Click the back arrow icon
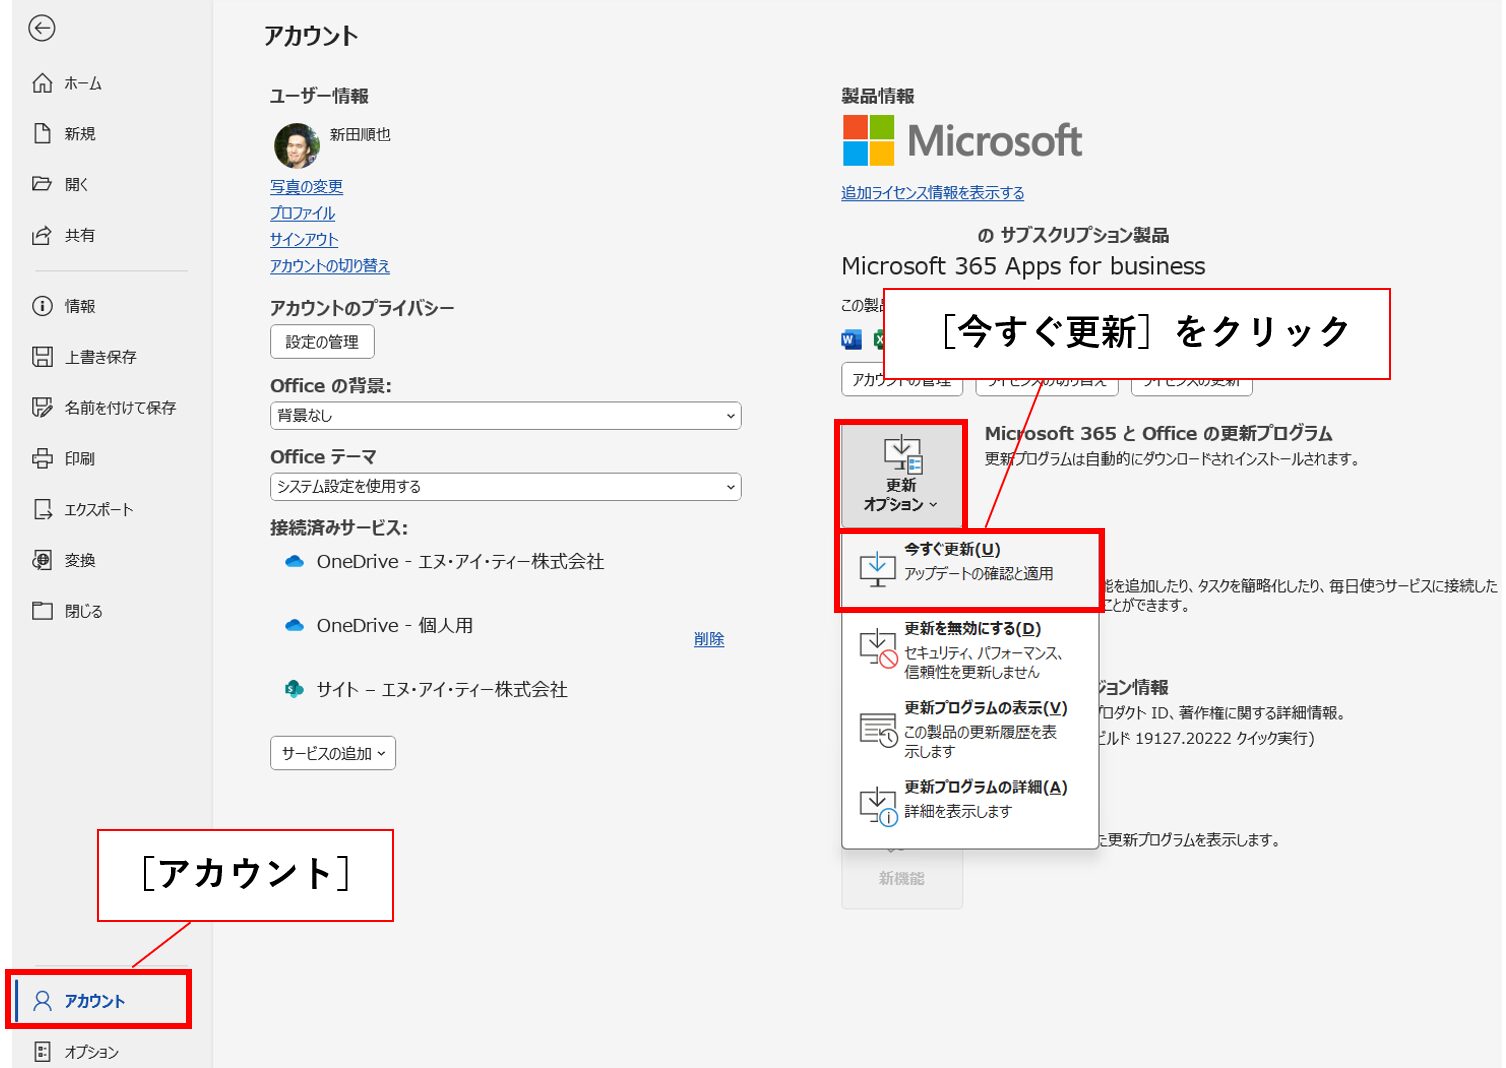This screenshot has height=1068, width=1506. (42, 28)
